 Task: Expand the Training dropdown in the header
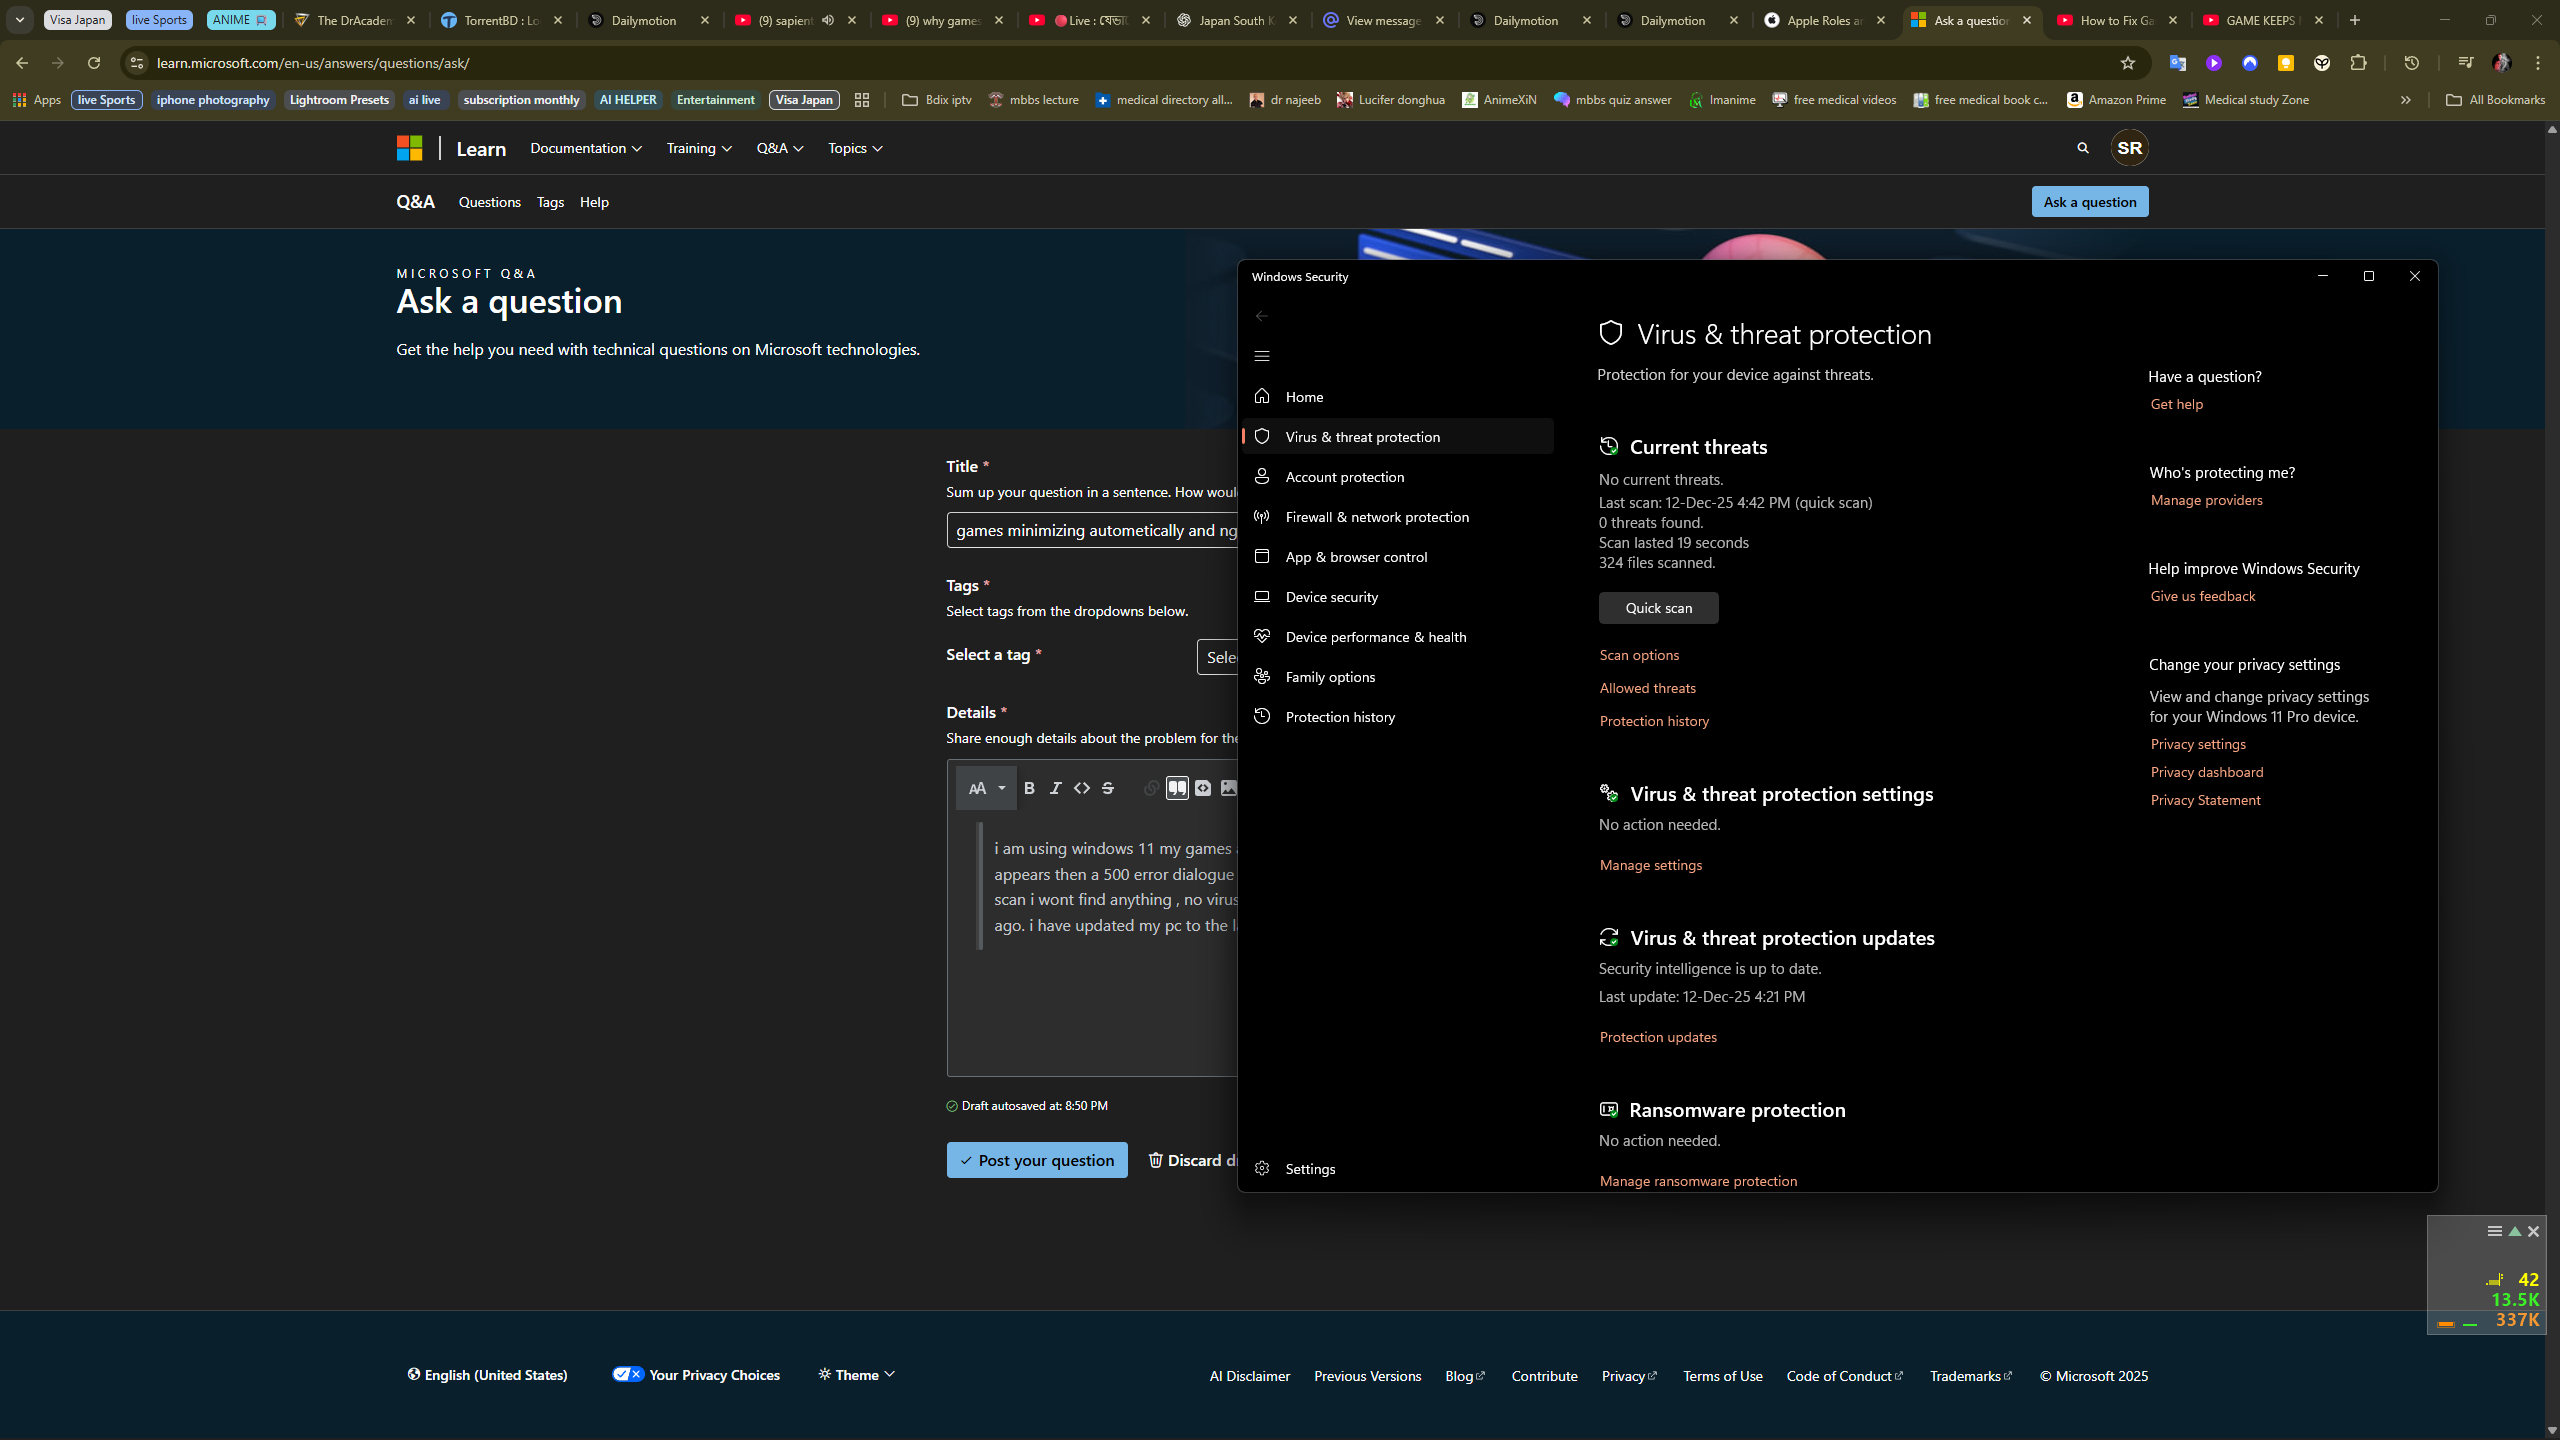pos(699,148)
